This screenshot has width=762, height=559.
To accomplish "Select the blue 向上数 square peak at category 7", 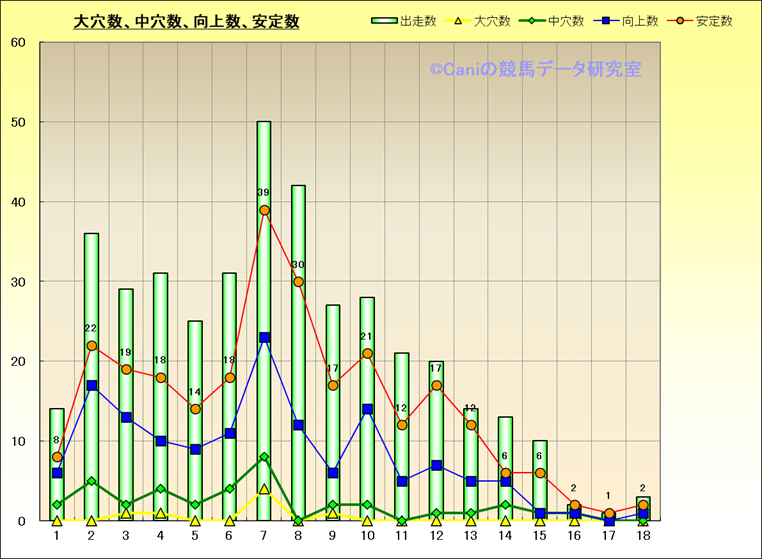I will pyautogui.click(x=264, y=338).
